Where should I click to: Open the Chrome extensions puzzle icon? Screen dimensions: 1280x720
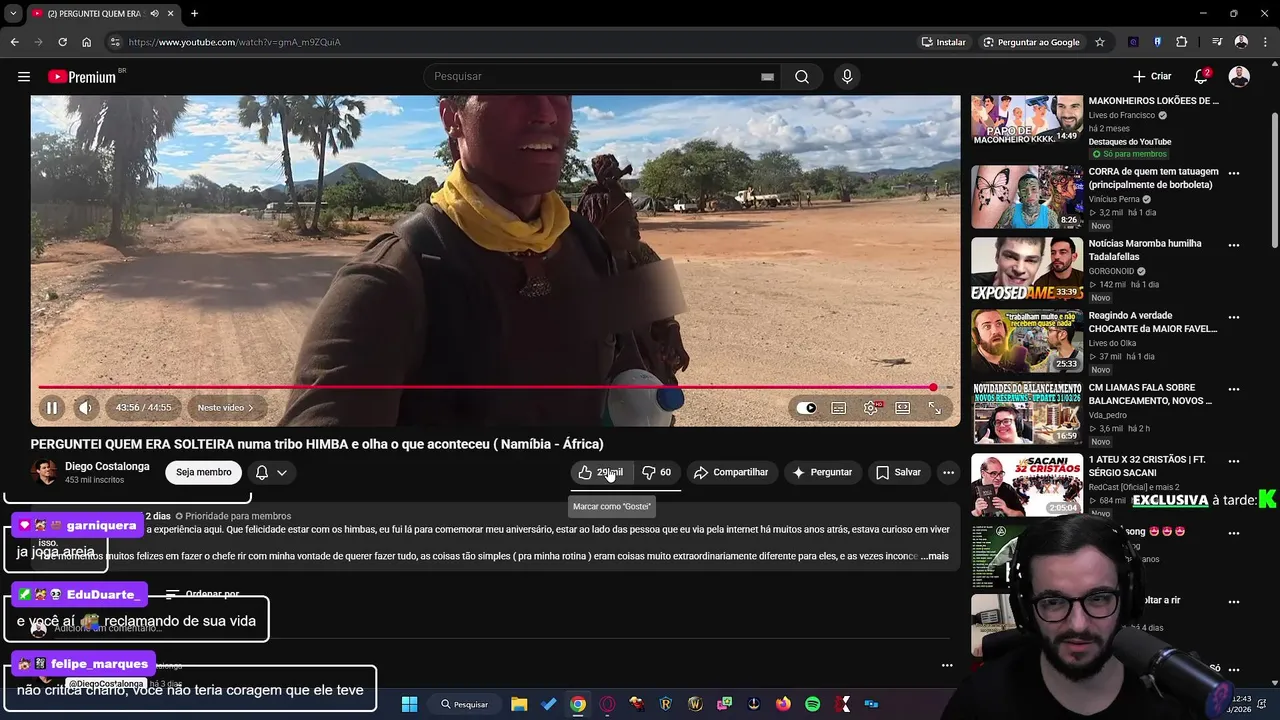coord(1181,42)
